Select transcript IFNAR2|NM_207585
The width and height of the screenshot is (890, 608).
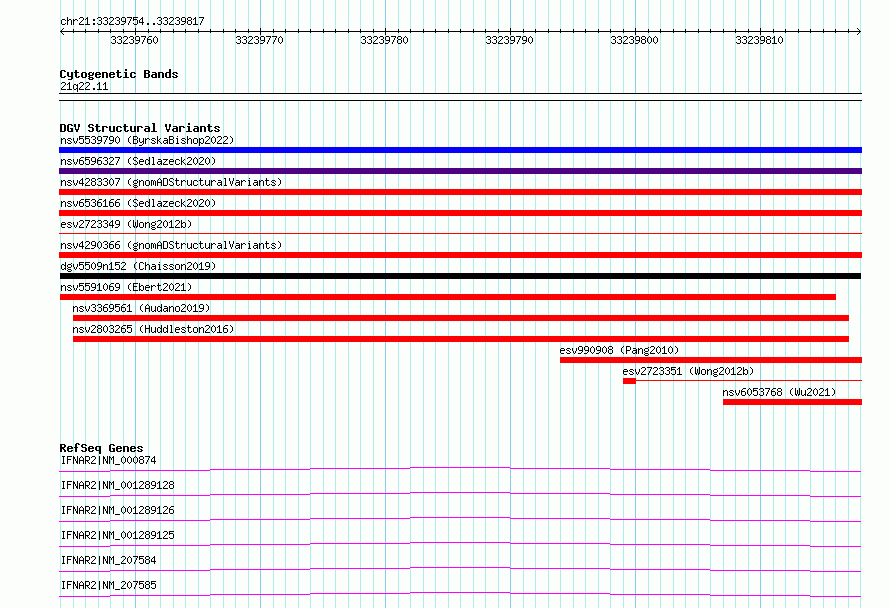point(108,585)
